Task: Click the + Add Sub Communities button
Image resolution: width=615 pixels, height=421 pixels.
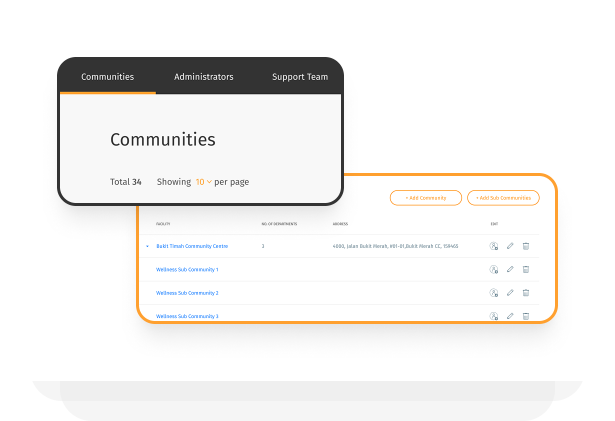Action: click(503, 198)
